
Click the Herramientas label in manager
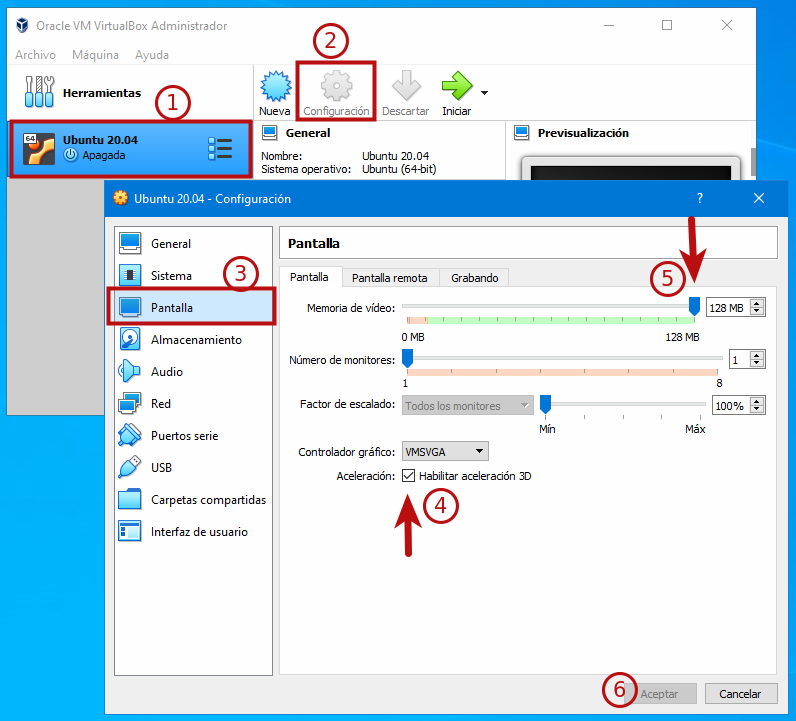tap(102, 93)
